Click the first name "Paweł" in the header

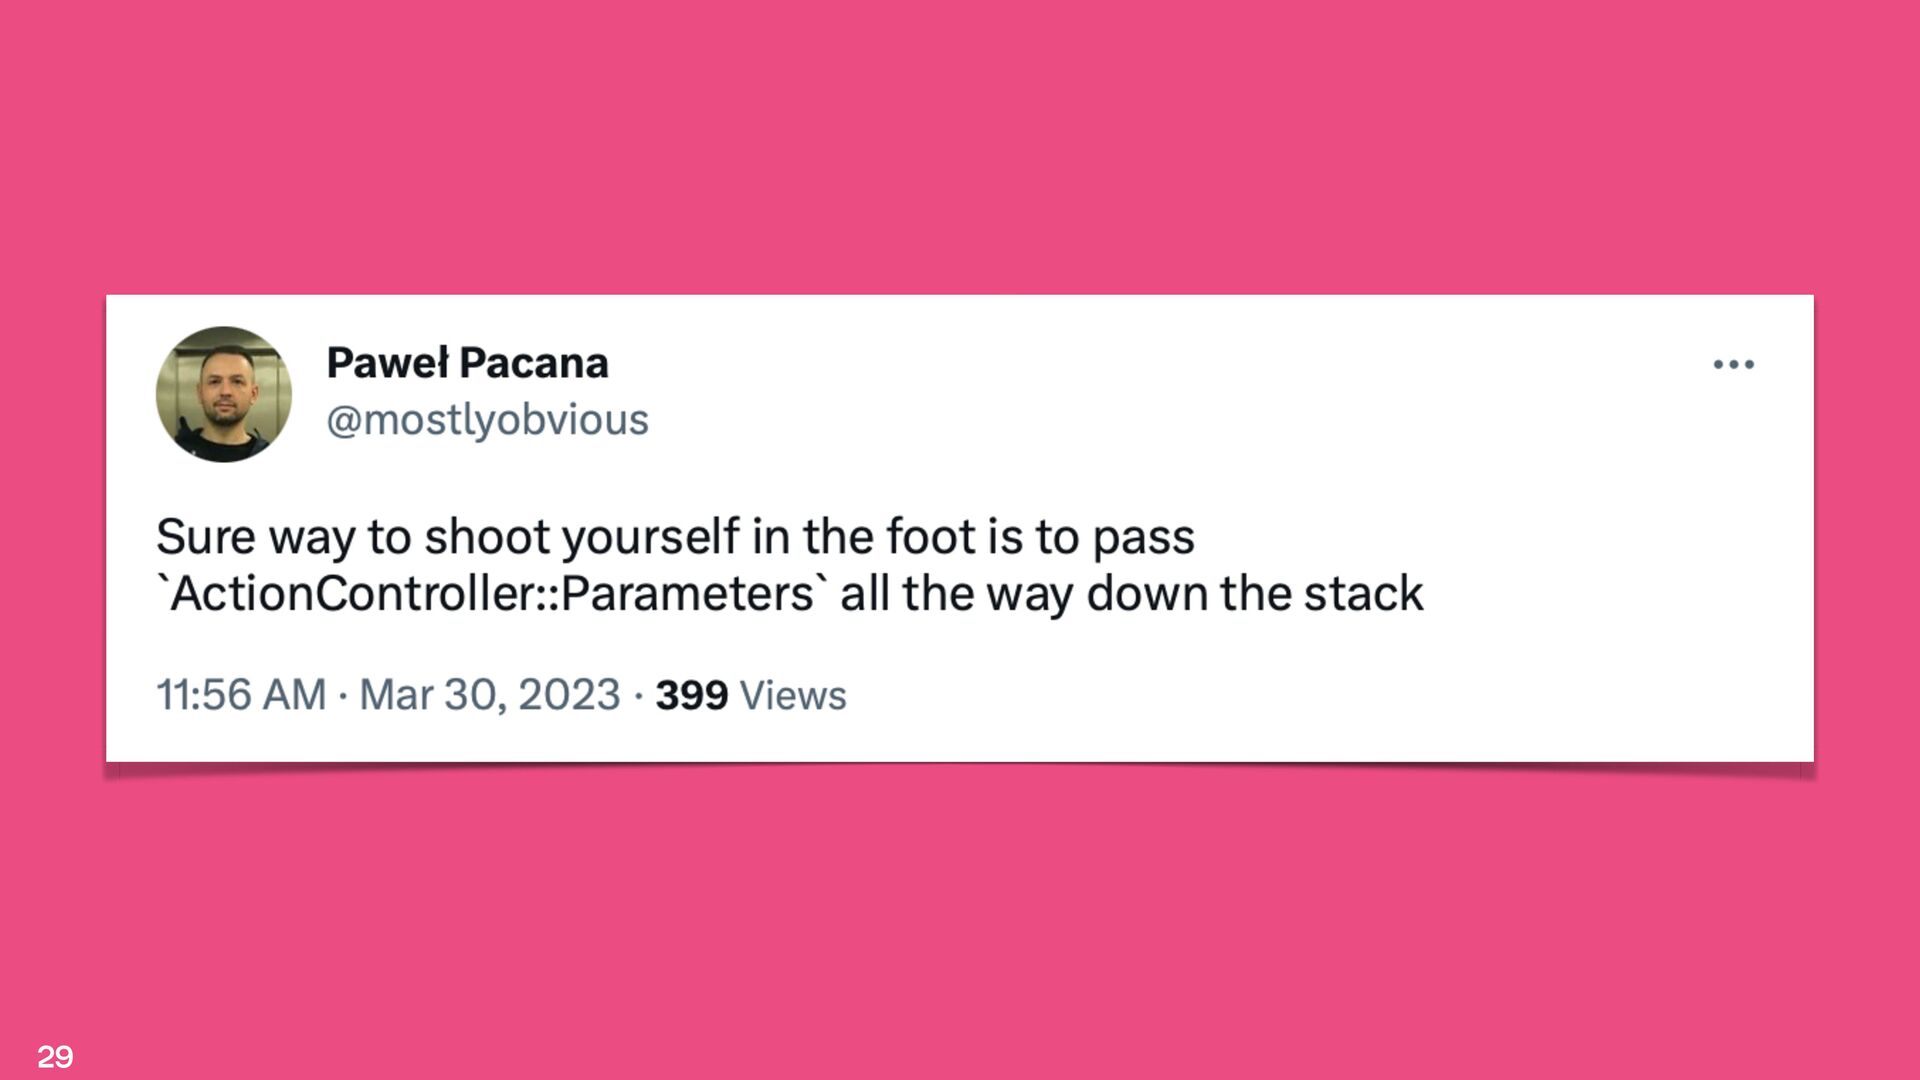tap(387, 363)
